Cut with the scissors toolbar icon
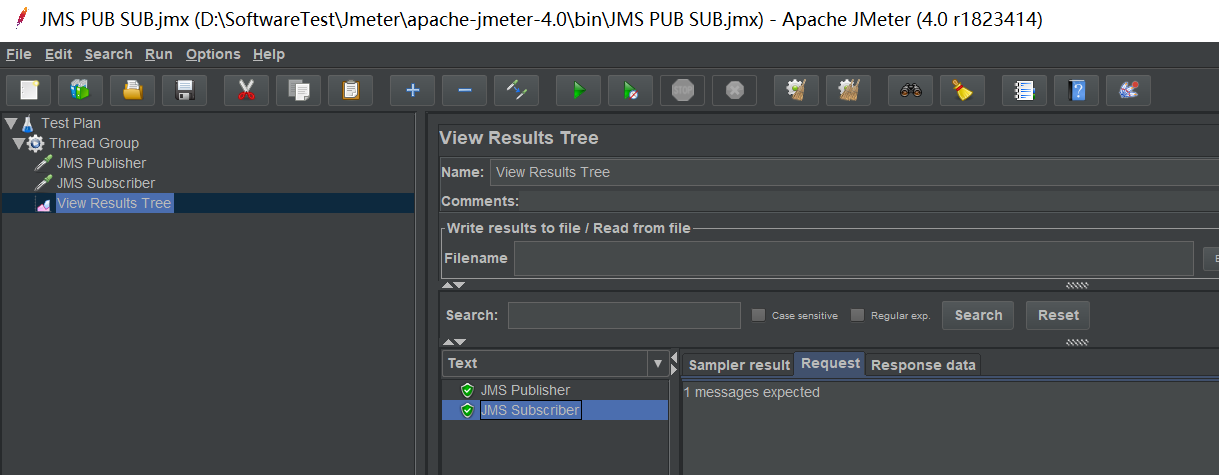1219x475 pixels. point(246,90)
